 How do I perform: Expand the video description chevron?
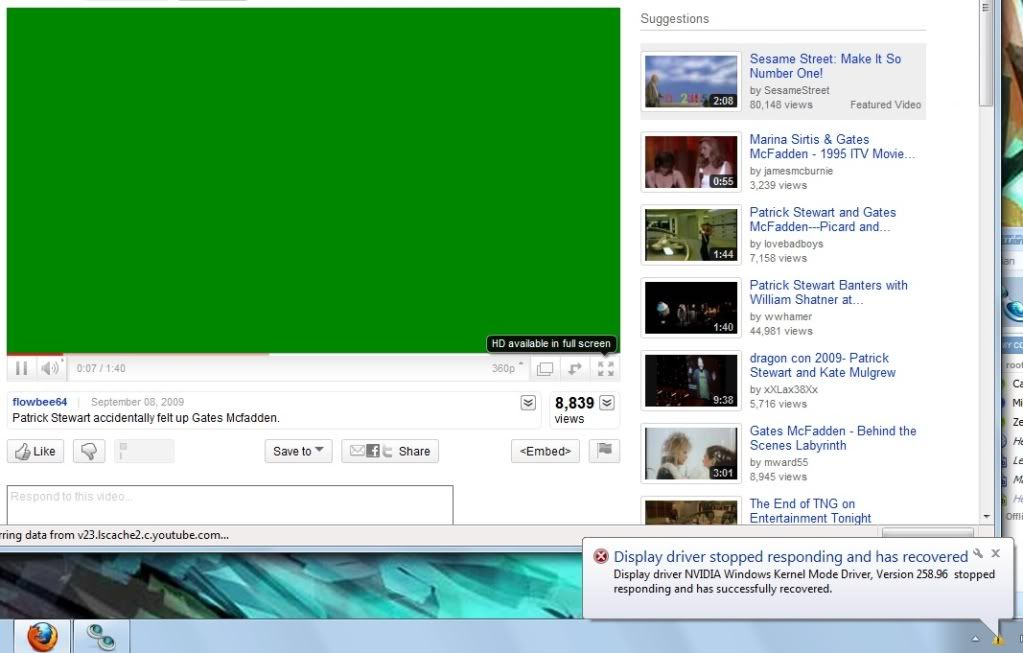pyautogui.click(x=528, y=403)
